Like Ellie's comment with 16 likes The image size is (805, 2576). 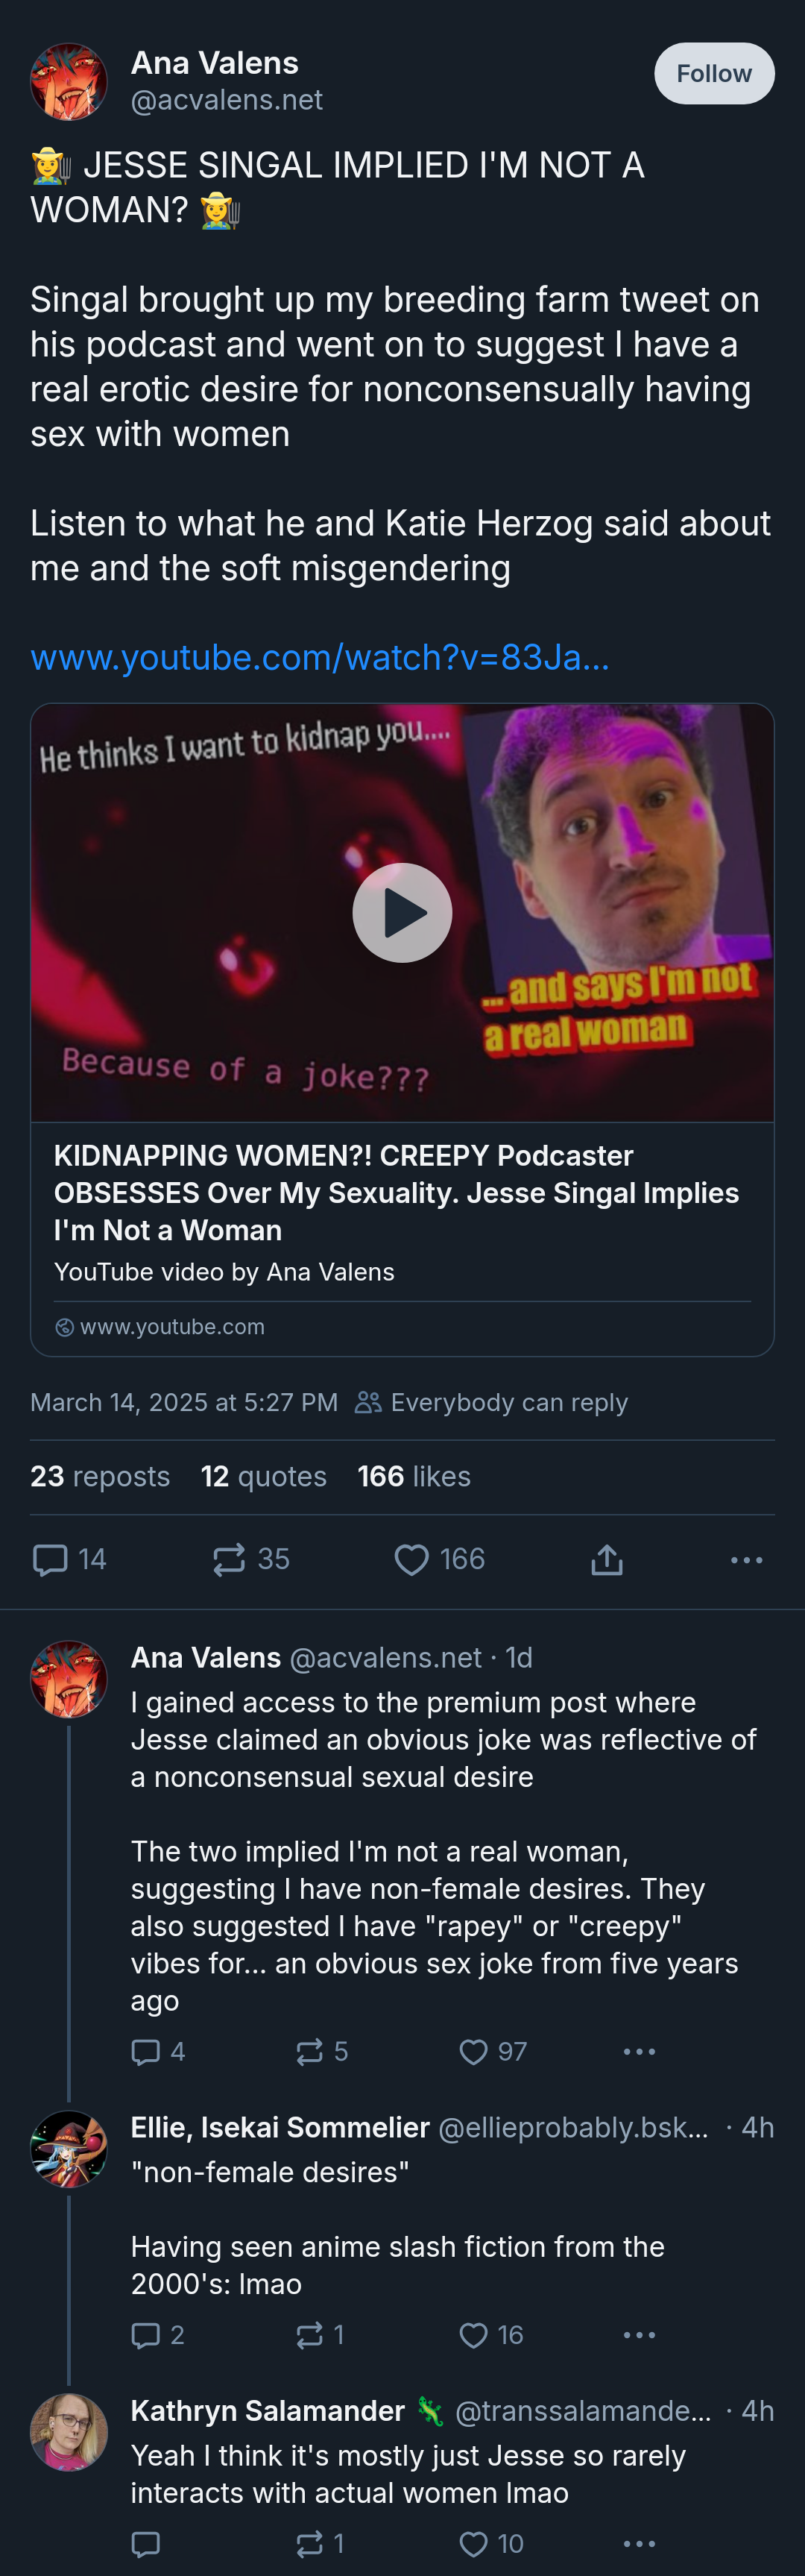[491, 2334]
